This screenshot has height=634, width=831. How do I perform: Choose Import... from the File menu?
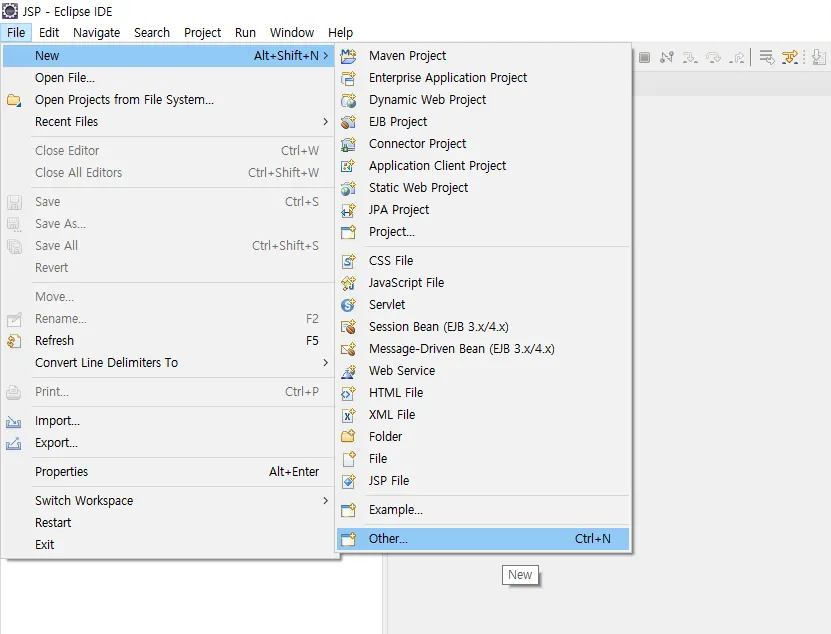tap(169, 421)
